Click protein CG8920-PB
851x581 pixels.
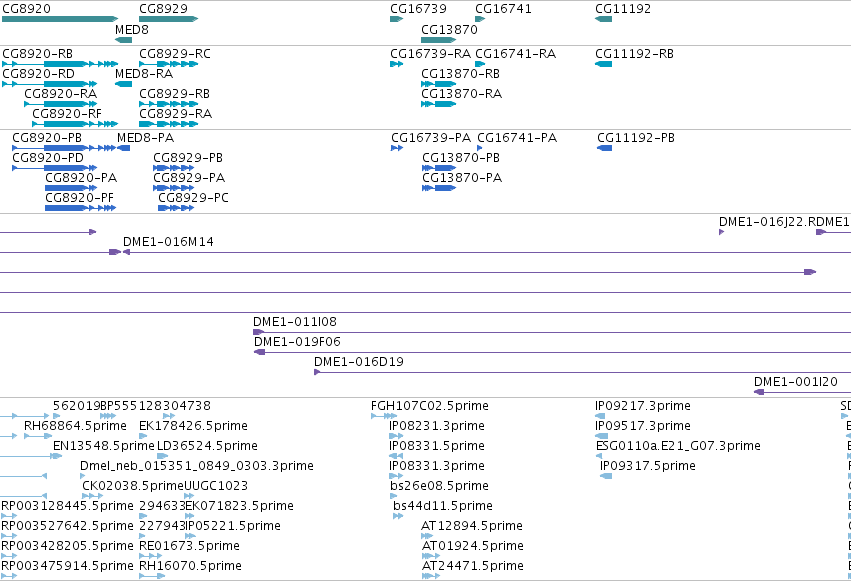(47, 138)
